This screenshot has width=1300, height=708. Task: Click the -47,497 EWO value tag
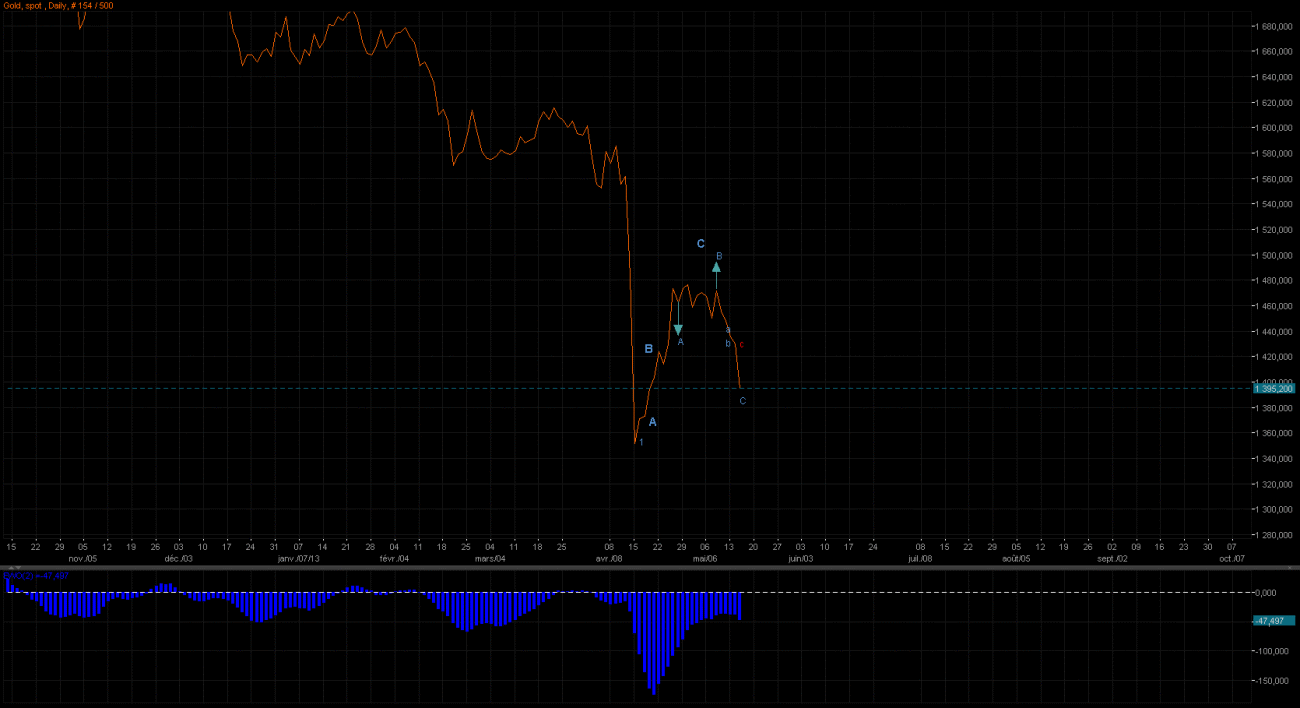pyautogui.click(x=1273, y=621)
